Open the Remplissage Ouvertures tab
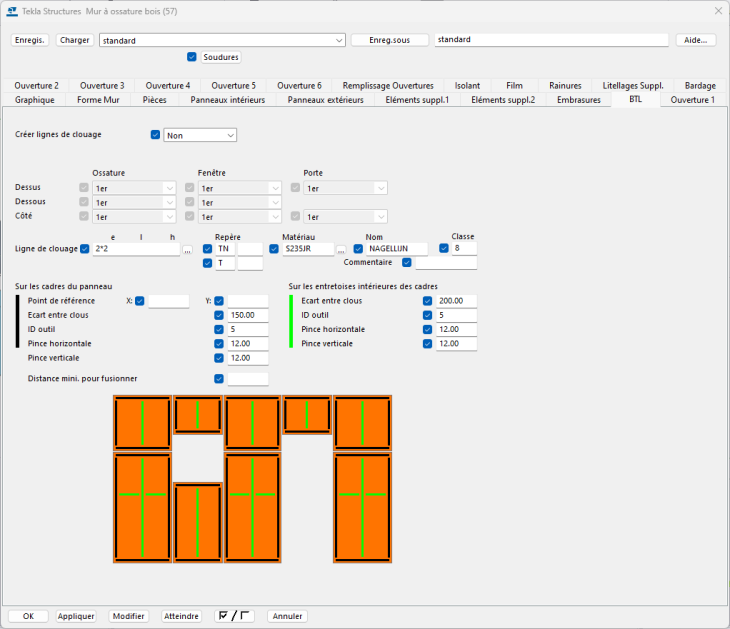Image resolution: width=730 pixels, height=629 pixels. coord(388,86)
